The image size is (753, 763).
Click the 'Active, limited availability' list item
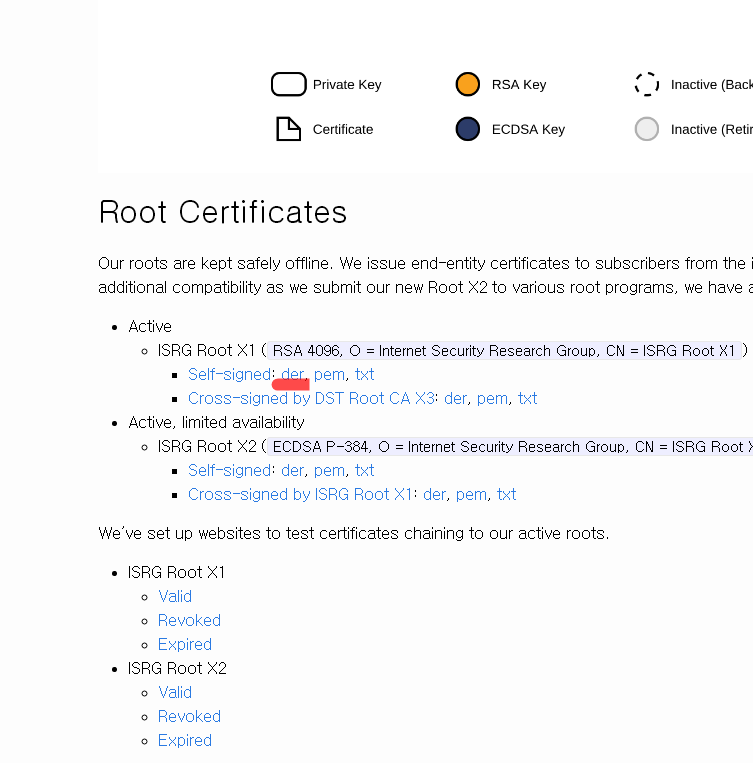(x=216, y=422)
